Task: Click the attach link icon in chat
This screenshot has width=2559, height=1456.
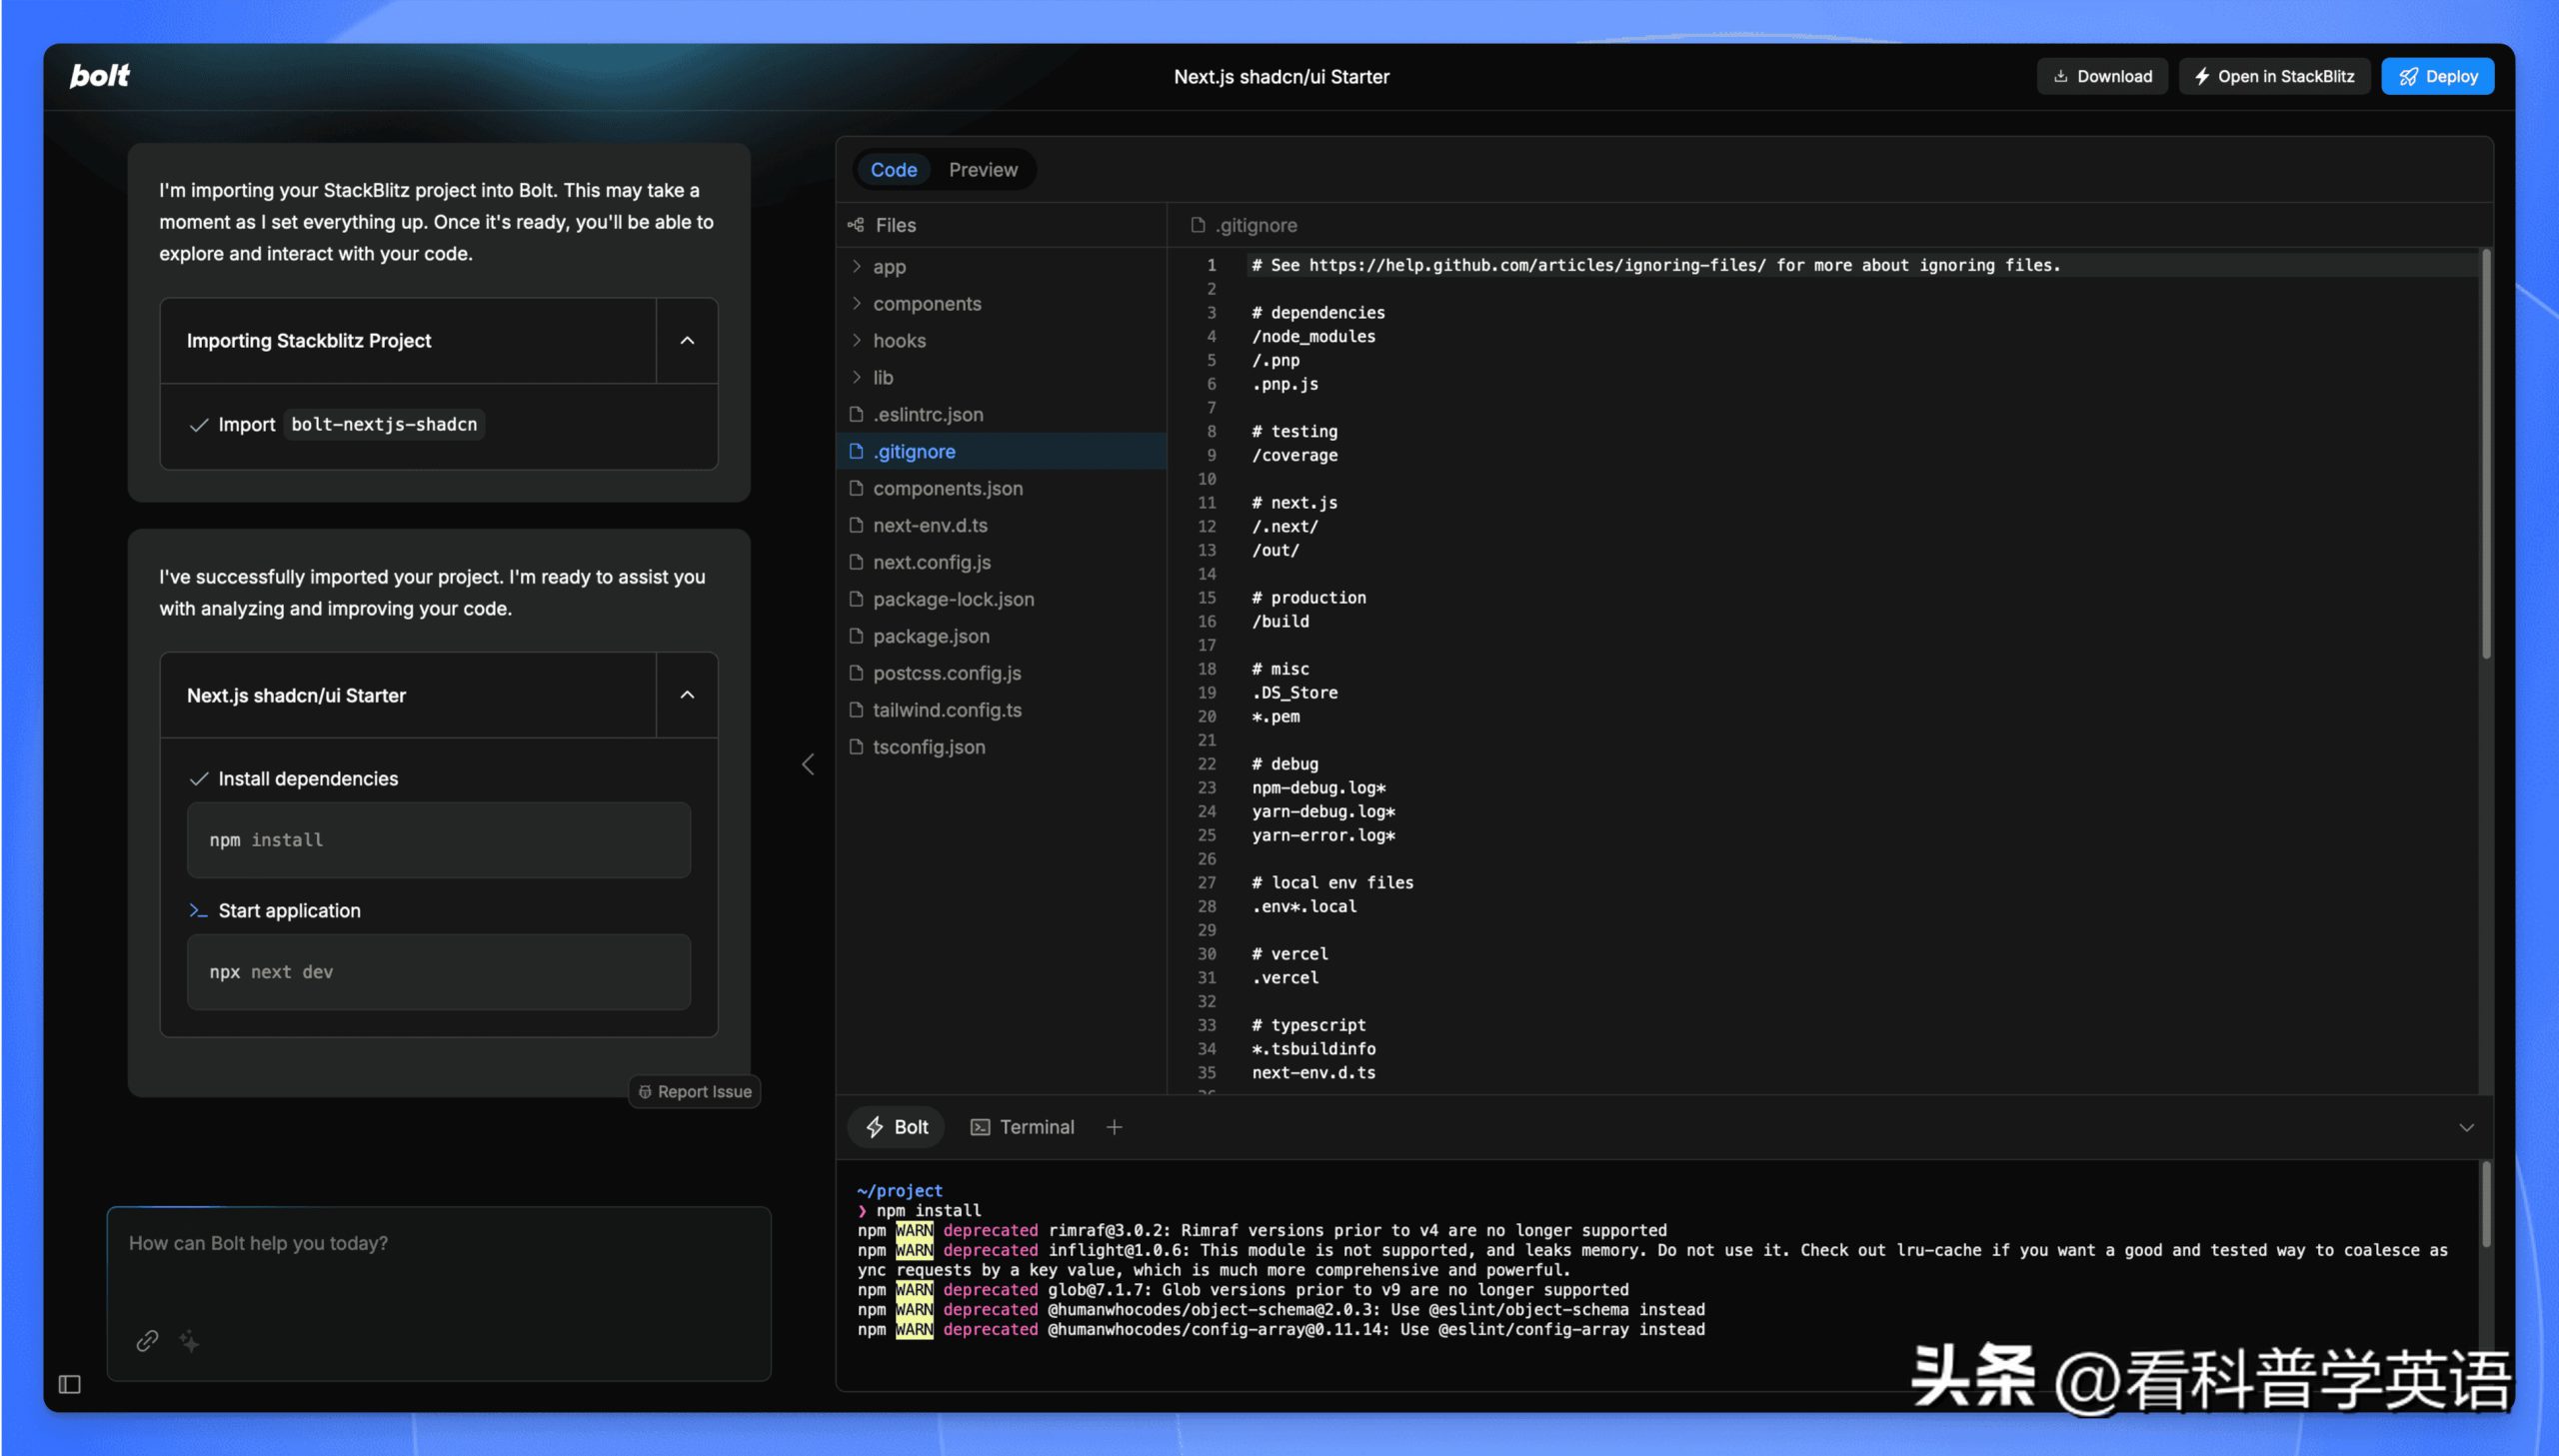Action: click(147, 1341)
